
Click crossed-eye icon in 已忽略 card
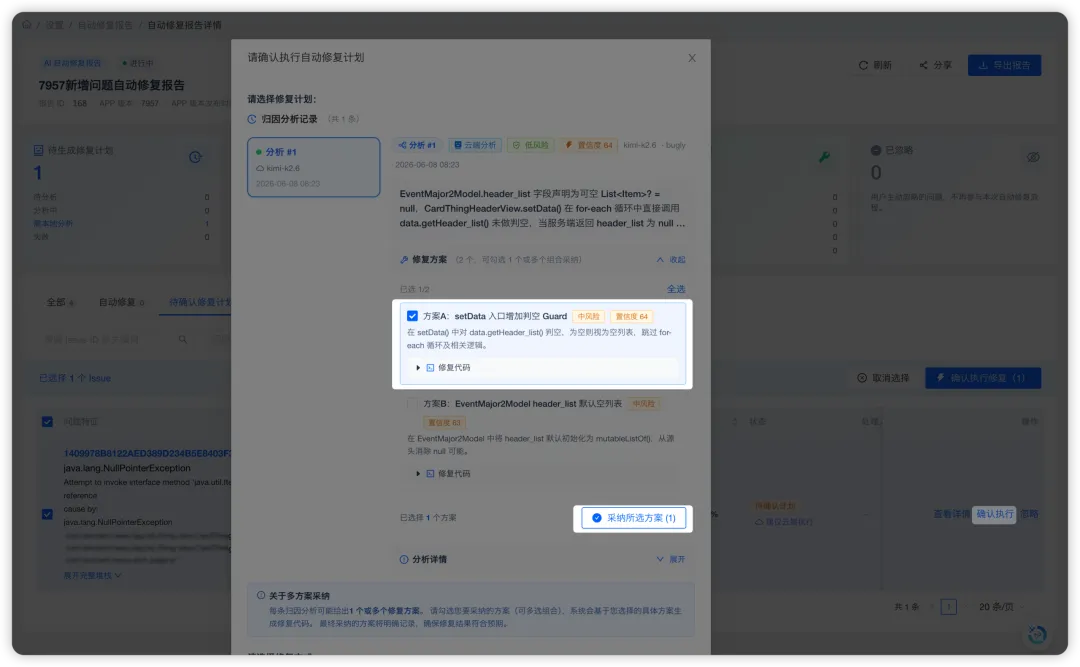[1033, 158]
